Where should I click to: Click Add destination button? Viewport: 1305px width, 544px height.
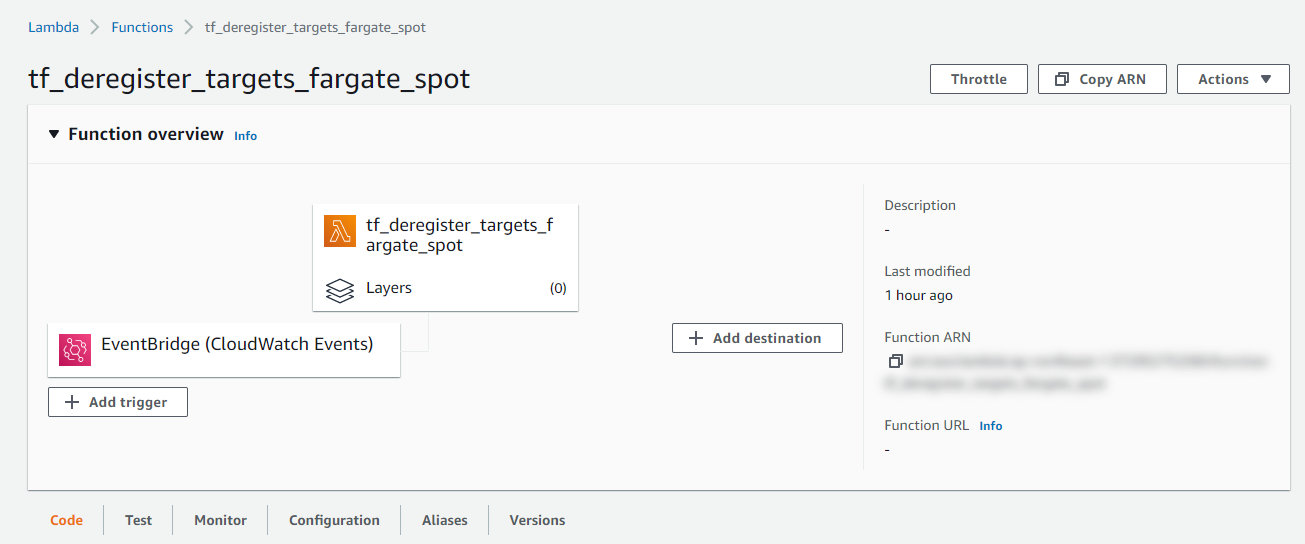point(757,338)
